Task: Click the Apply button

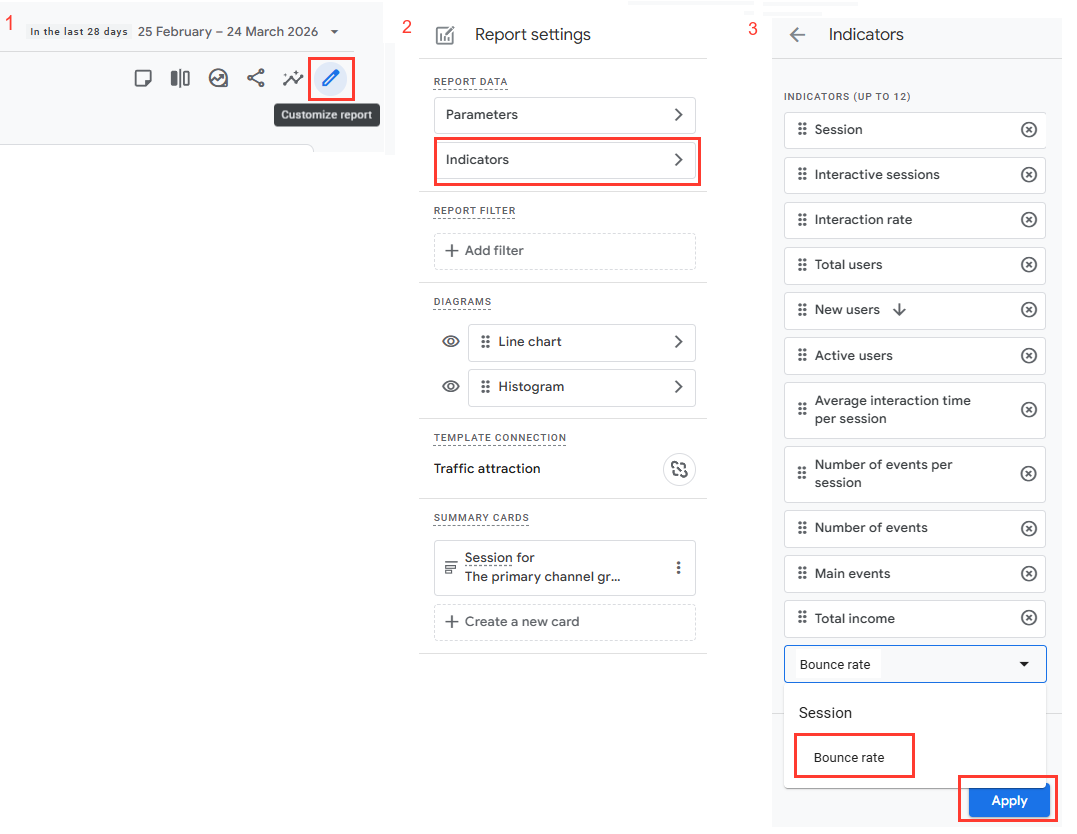Action: click(1007, 800)
